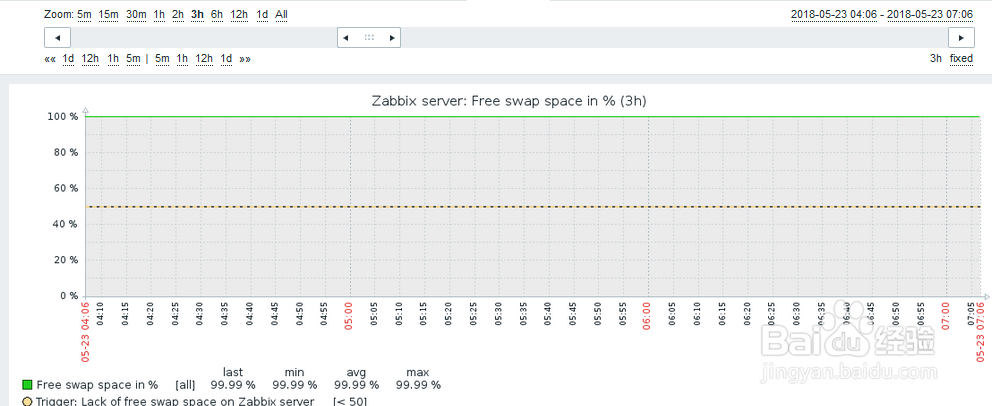Jump back with the «« double-arrow
The height and width of the screenshot is (406, 992).
pos(50,58)
